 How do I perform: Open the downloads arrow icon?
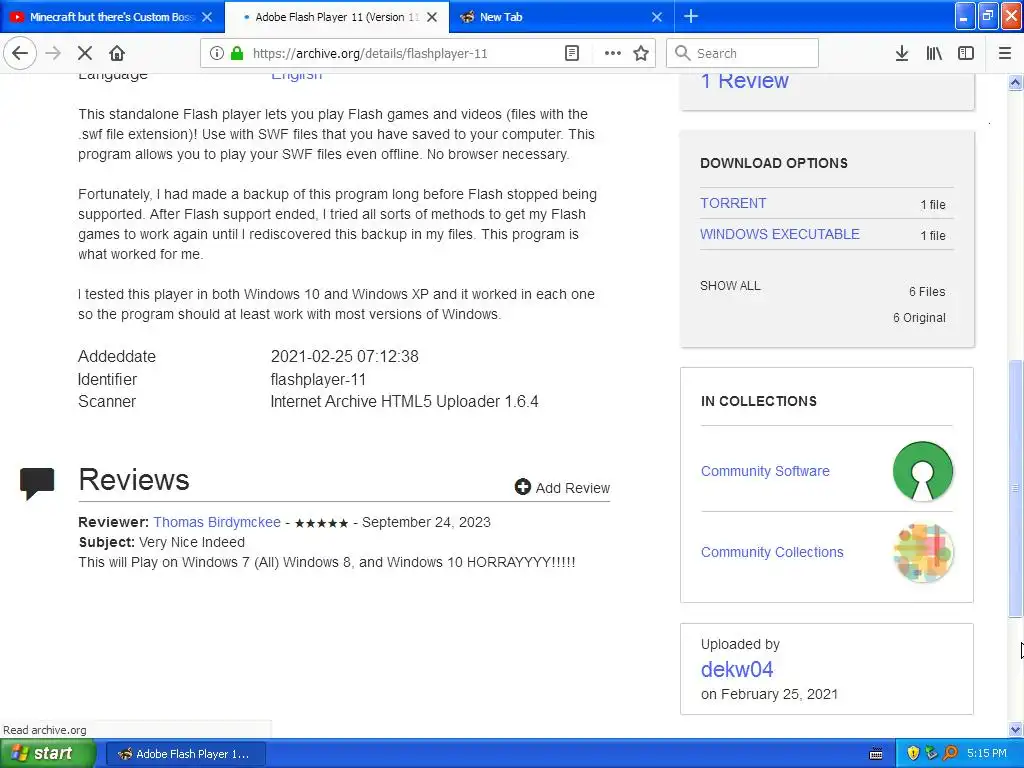coord(901,54)
